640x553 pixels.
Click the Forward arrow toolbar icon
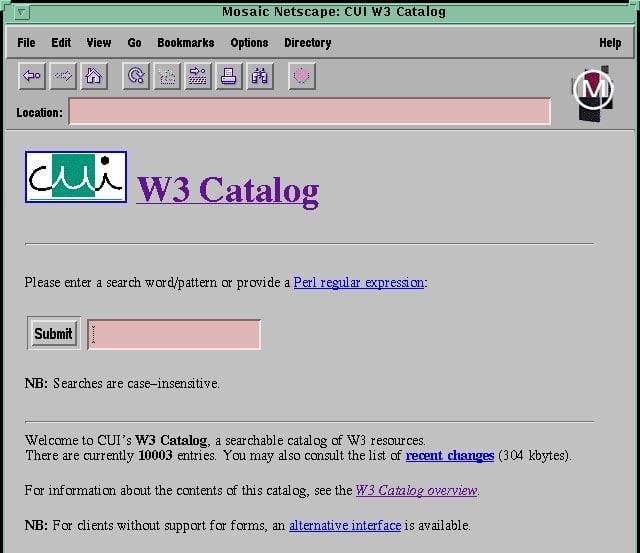coord(63,76)
